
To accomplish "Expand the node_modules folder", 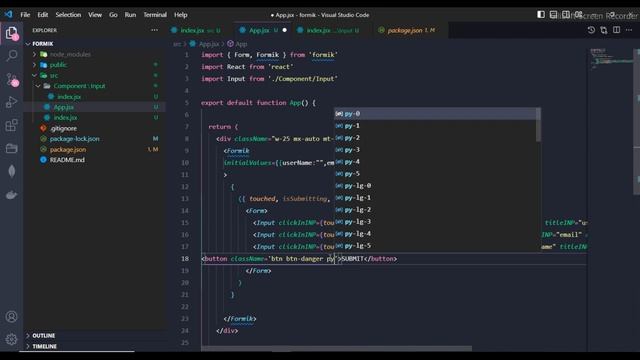I will [34, 54].
